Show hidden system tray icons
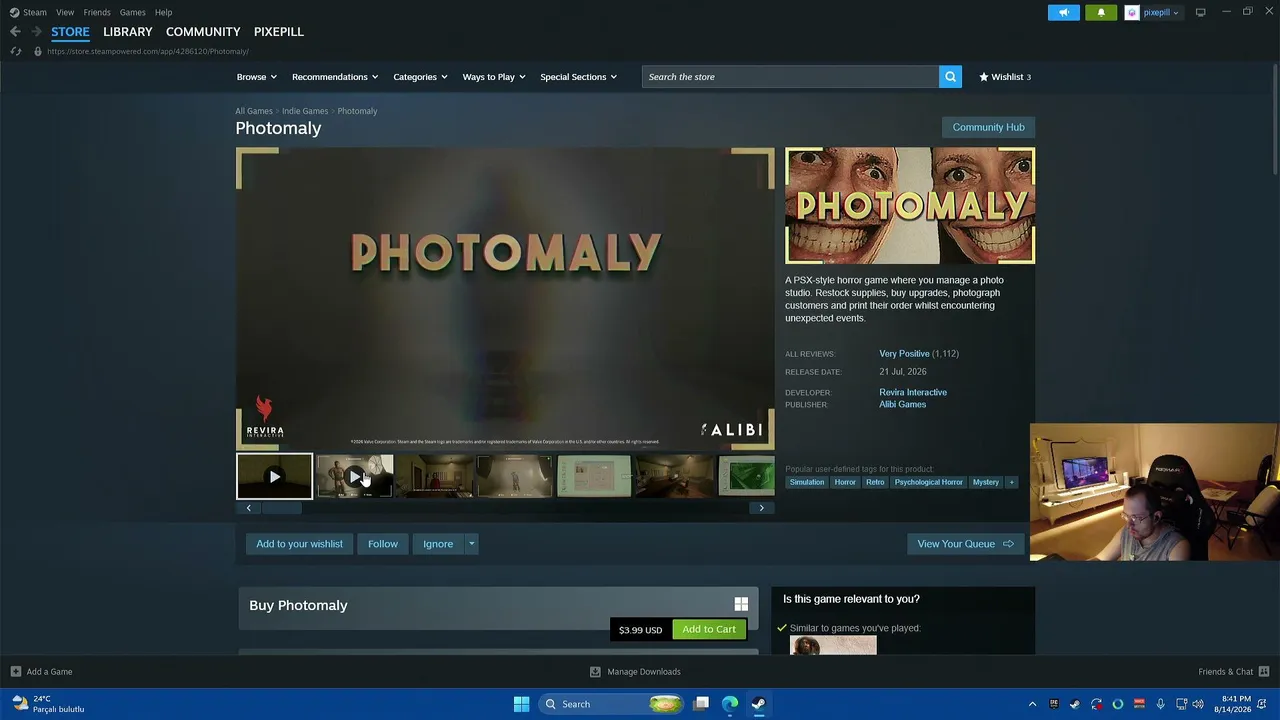 [1032, 704]
